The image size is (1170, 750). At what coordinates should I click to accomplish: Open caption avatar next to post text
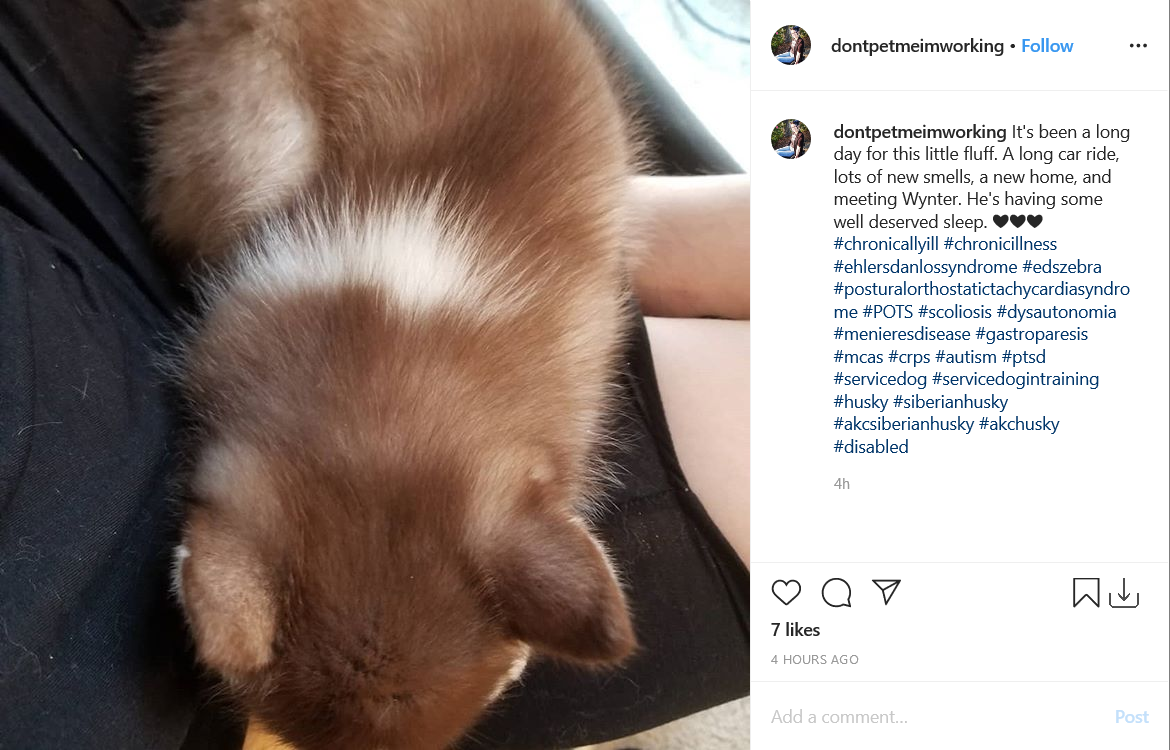coord(791,139)
